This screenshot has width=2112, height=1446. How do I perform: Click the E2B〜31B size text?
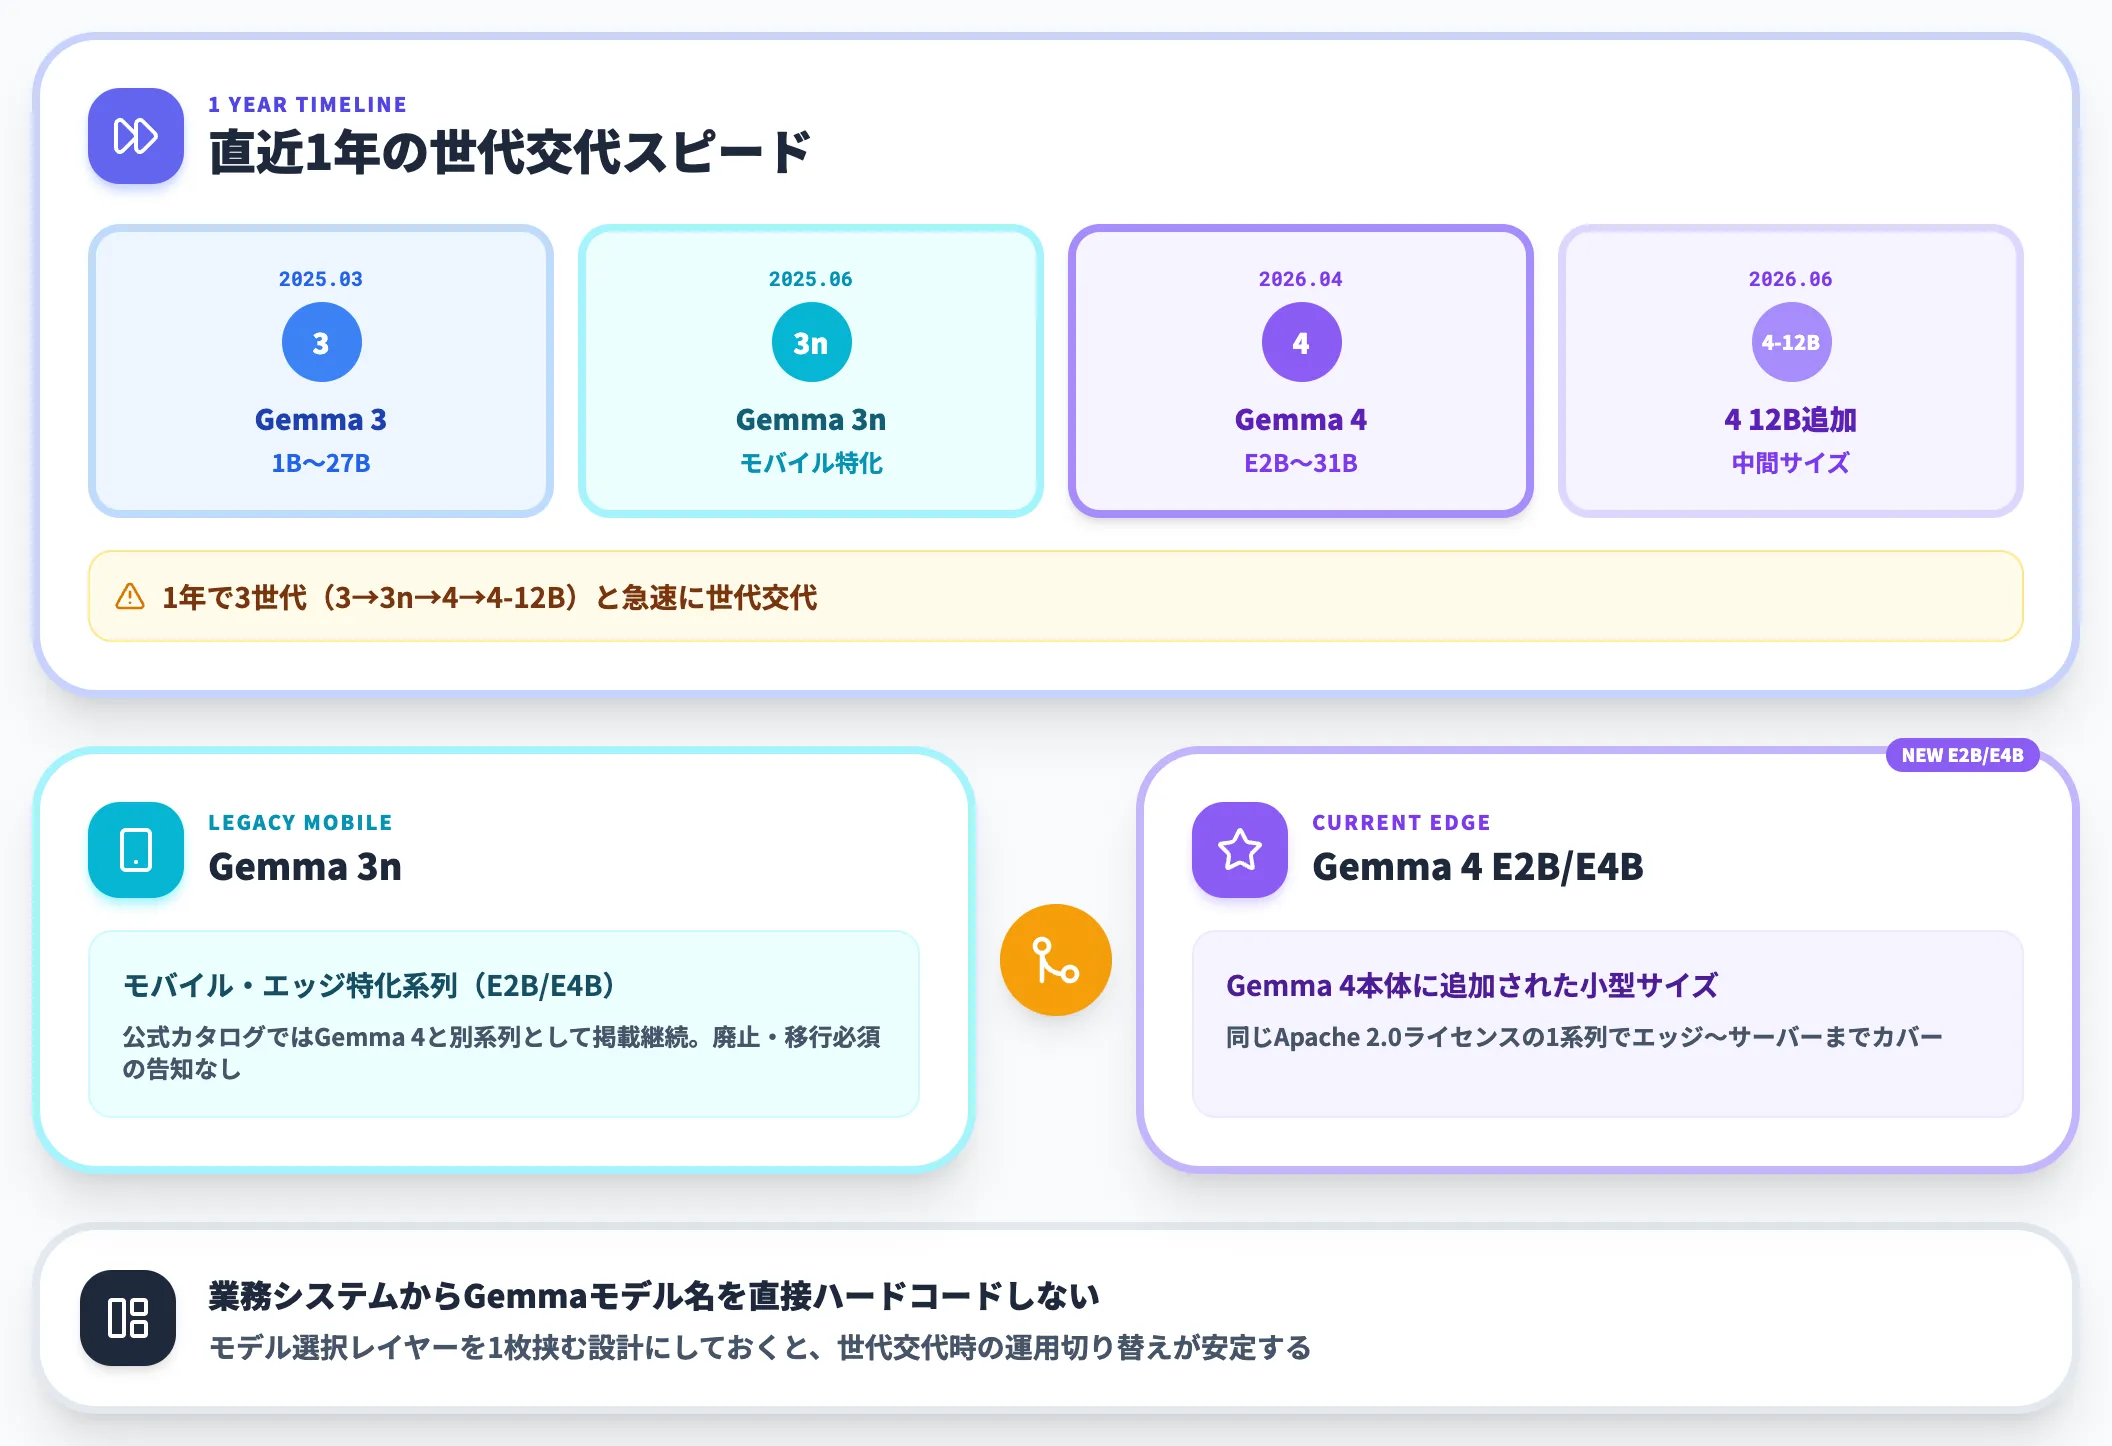[1301, 463]
